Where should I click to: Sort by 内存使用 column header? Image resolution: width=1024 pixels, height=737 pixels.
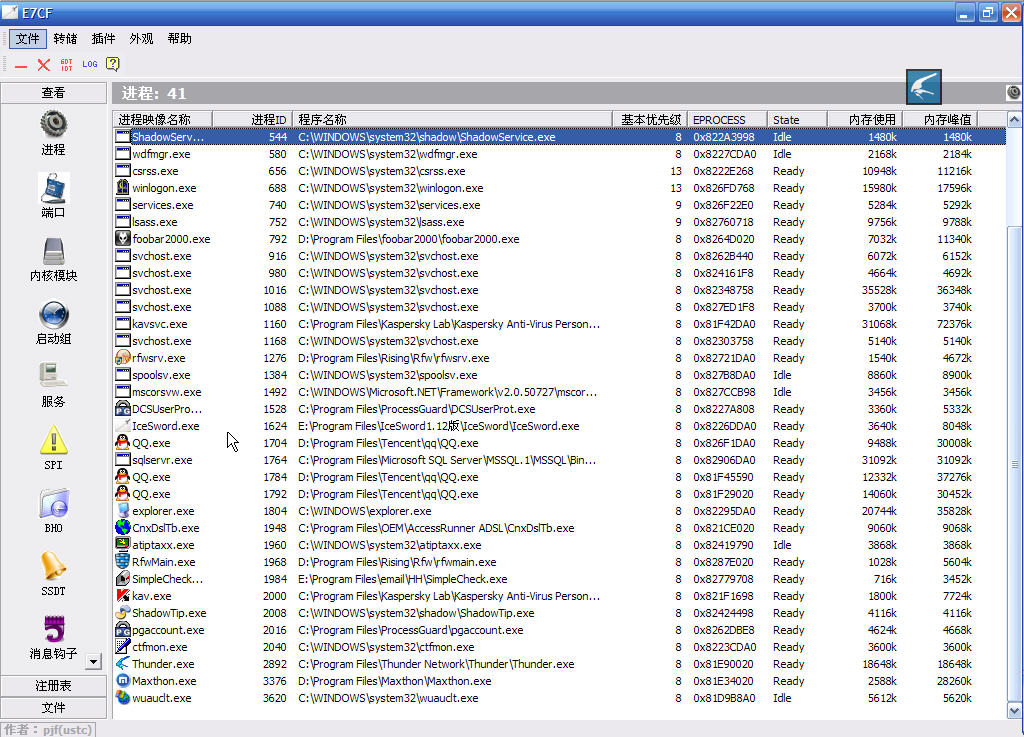pyautogui.click(x=865, y=119)
